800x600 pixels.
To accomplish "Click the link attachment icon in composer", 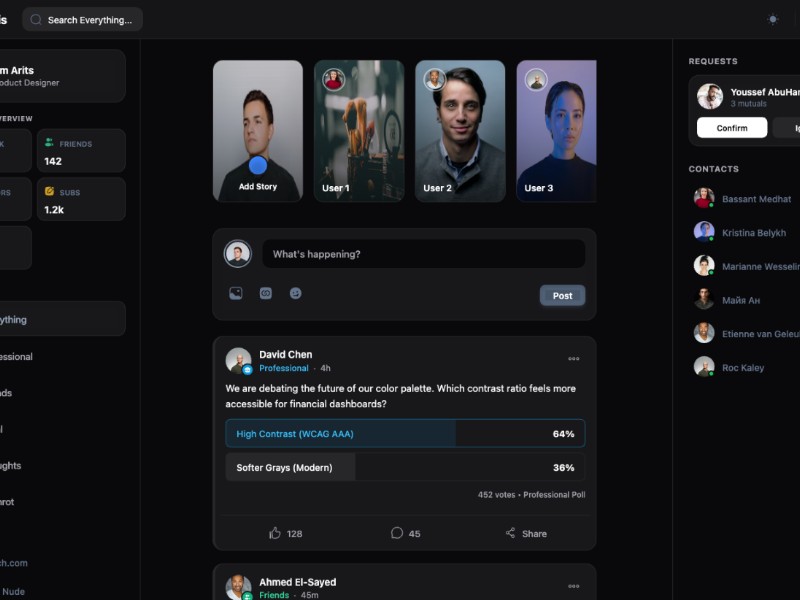I will point(266,294).
